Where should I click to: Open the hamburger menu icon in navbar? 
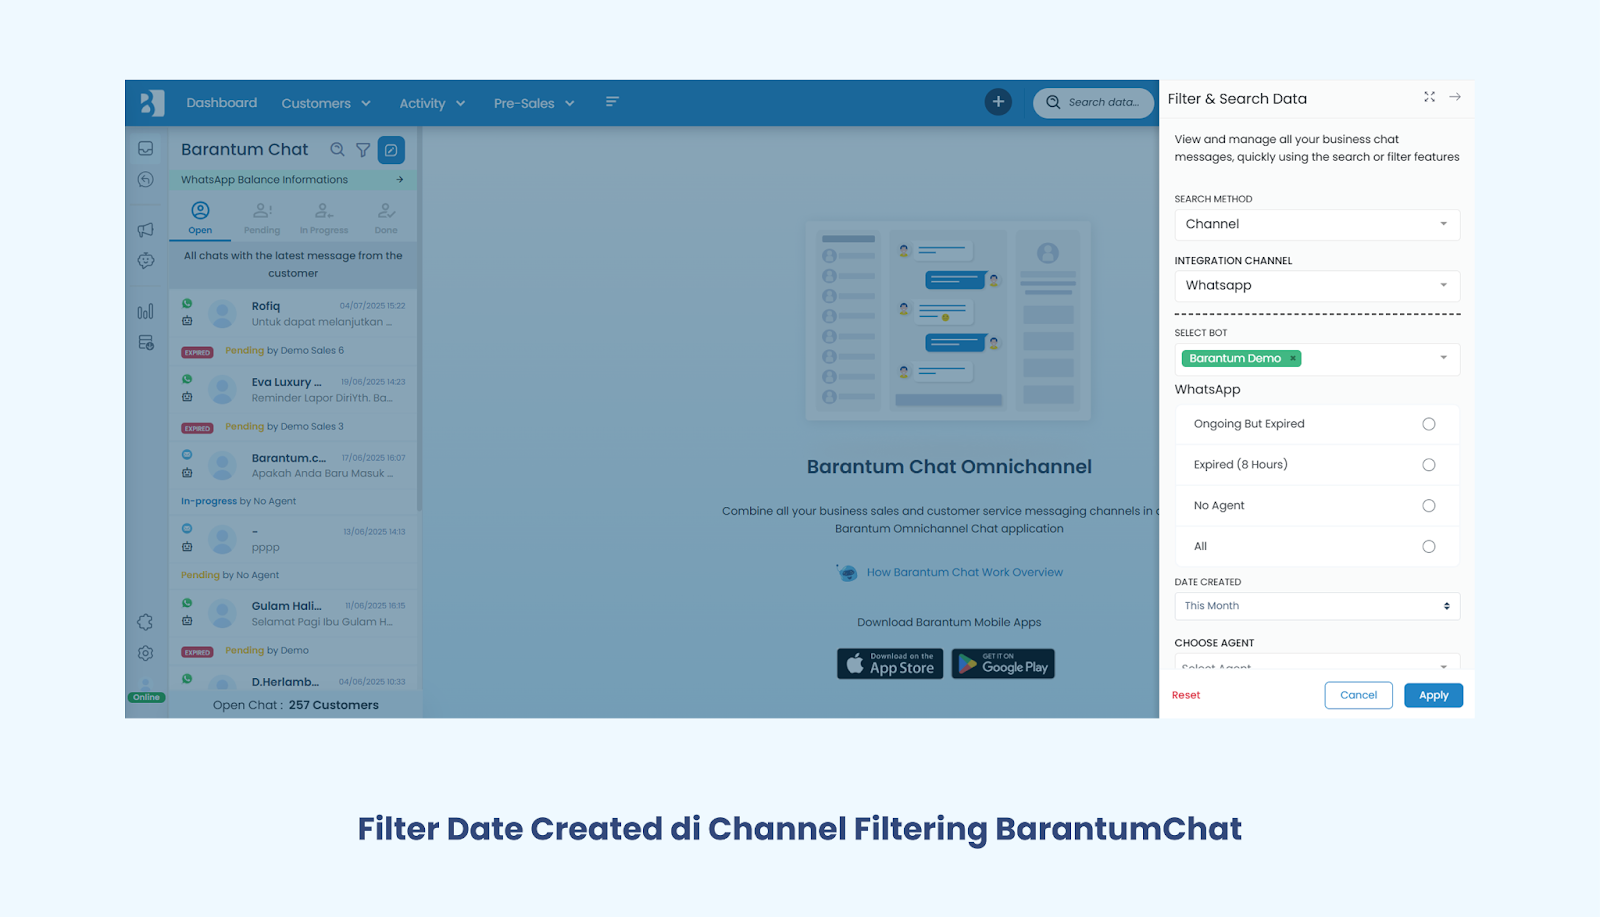click(x=612, y=102)
